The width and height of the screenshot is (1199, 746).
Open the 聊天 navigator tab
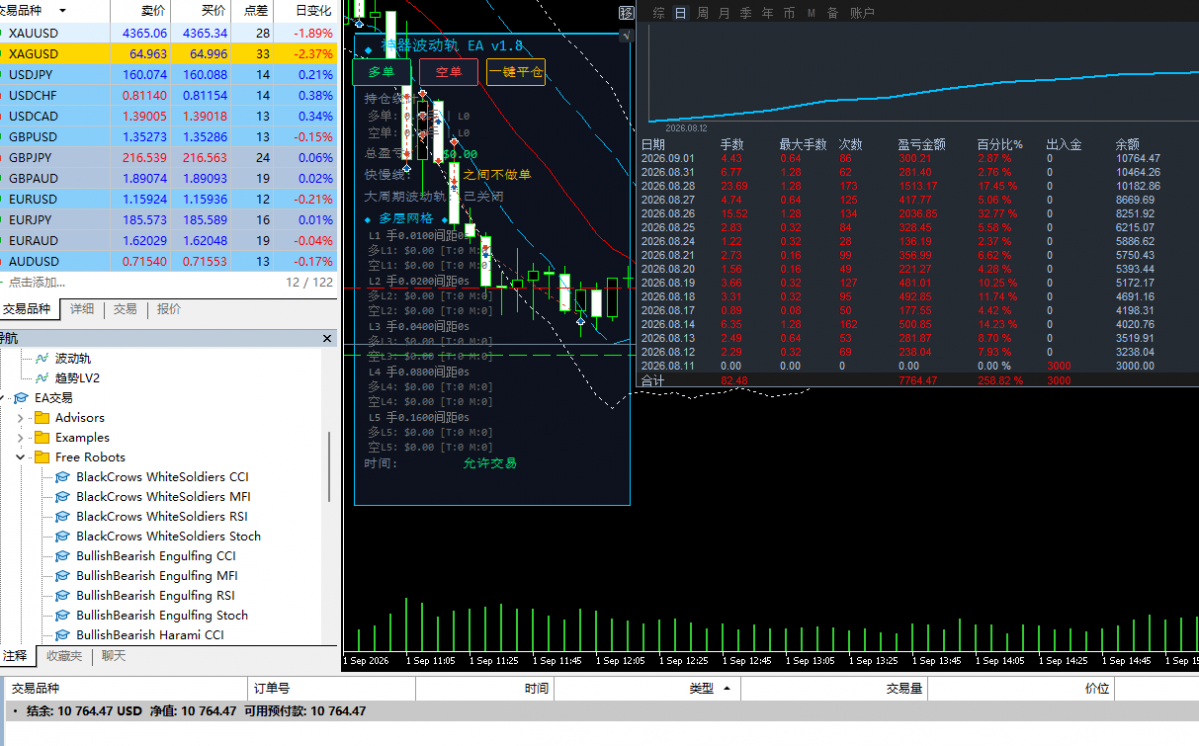(x=113, y=656)
